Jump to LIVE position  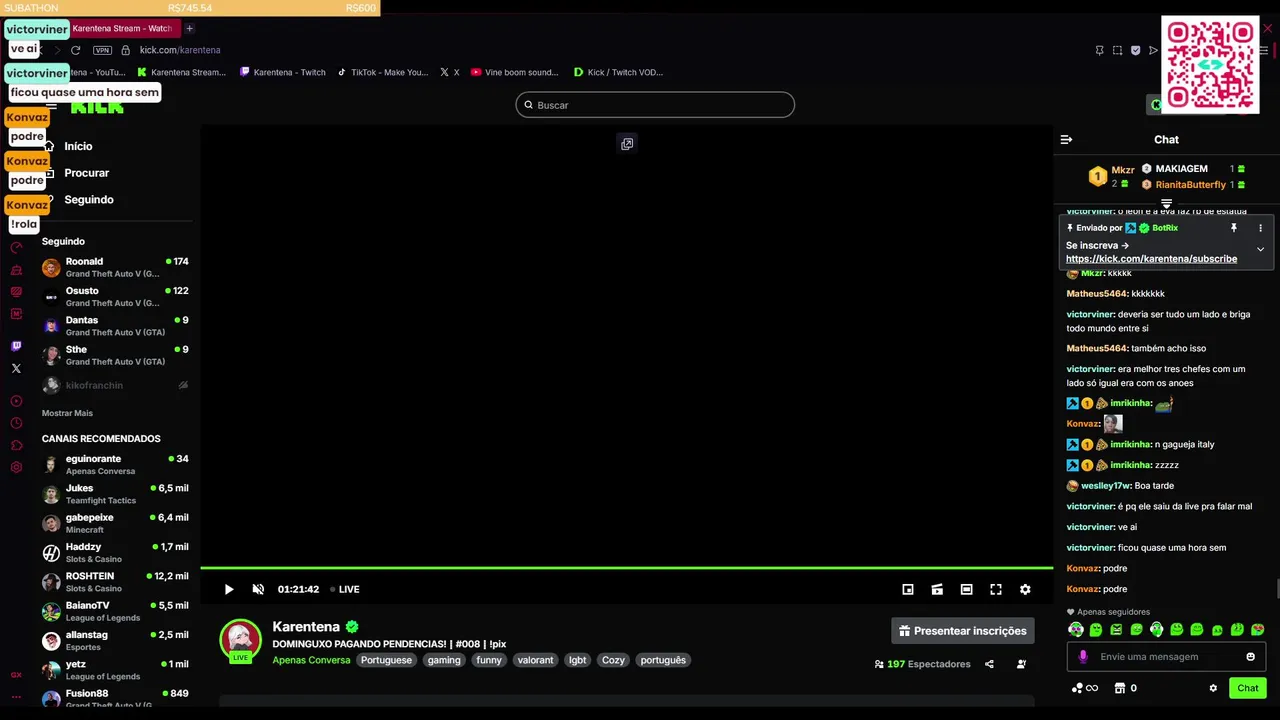tap(345, 589)
